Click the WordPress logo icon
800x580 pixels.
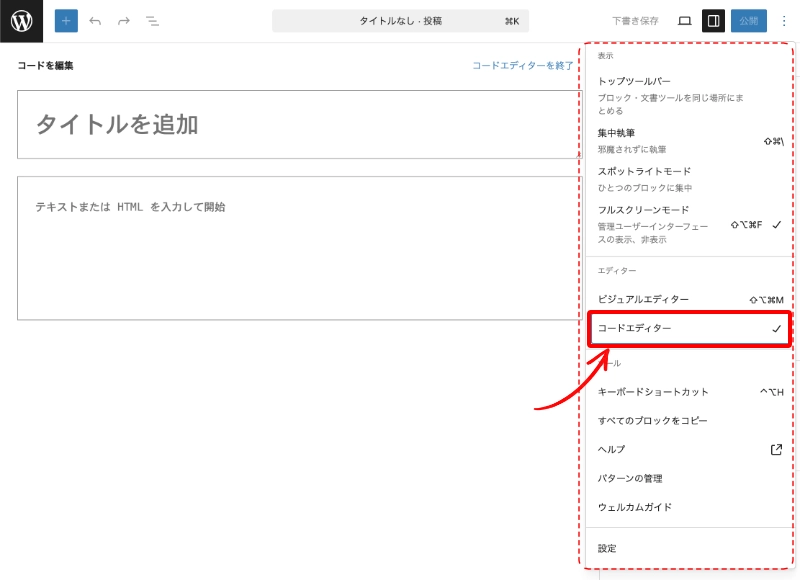click(x=21, y=21)
